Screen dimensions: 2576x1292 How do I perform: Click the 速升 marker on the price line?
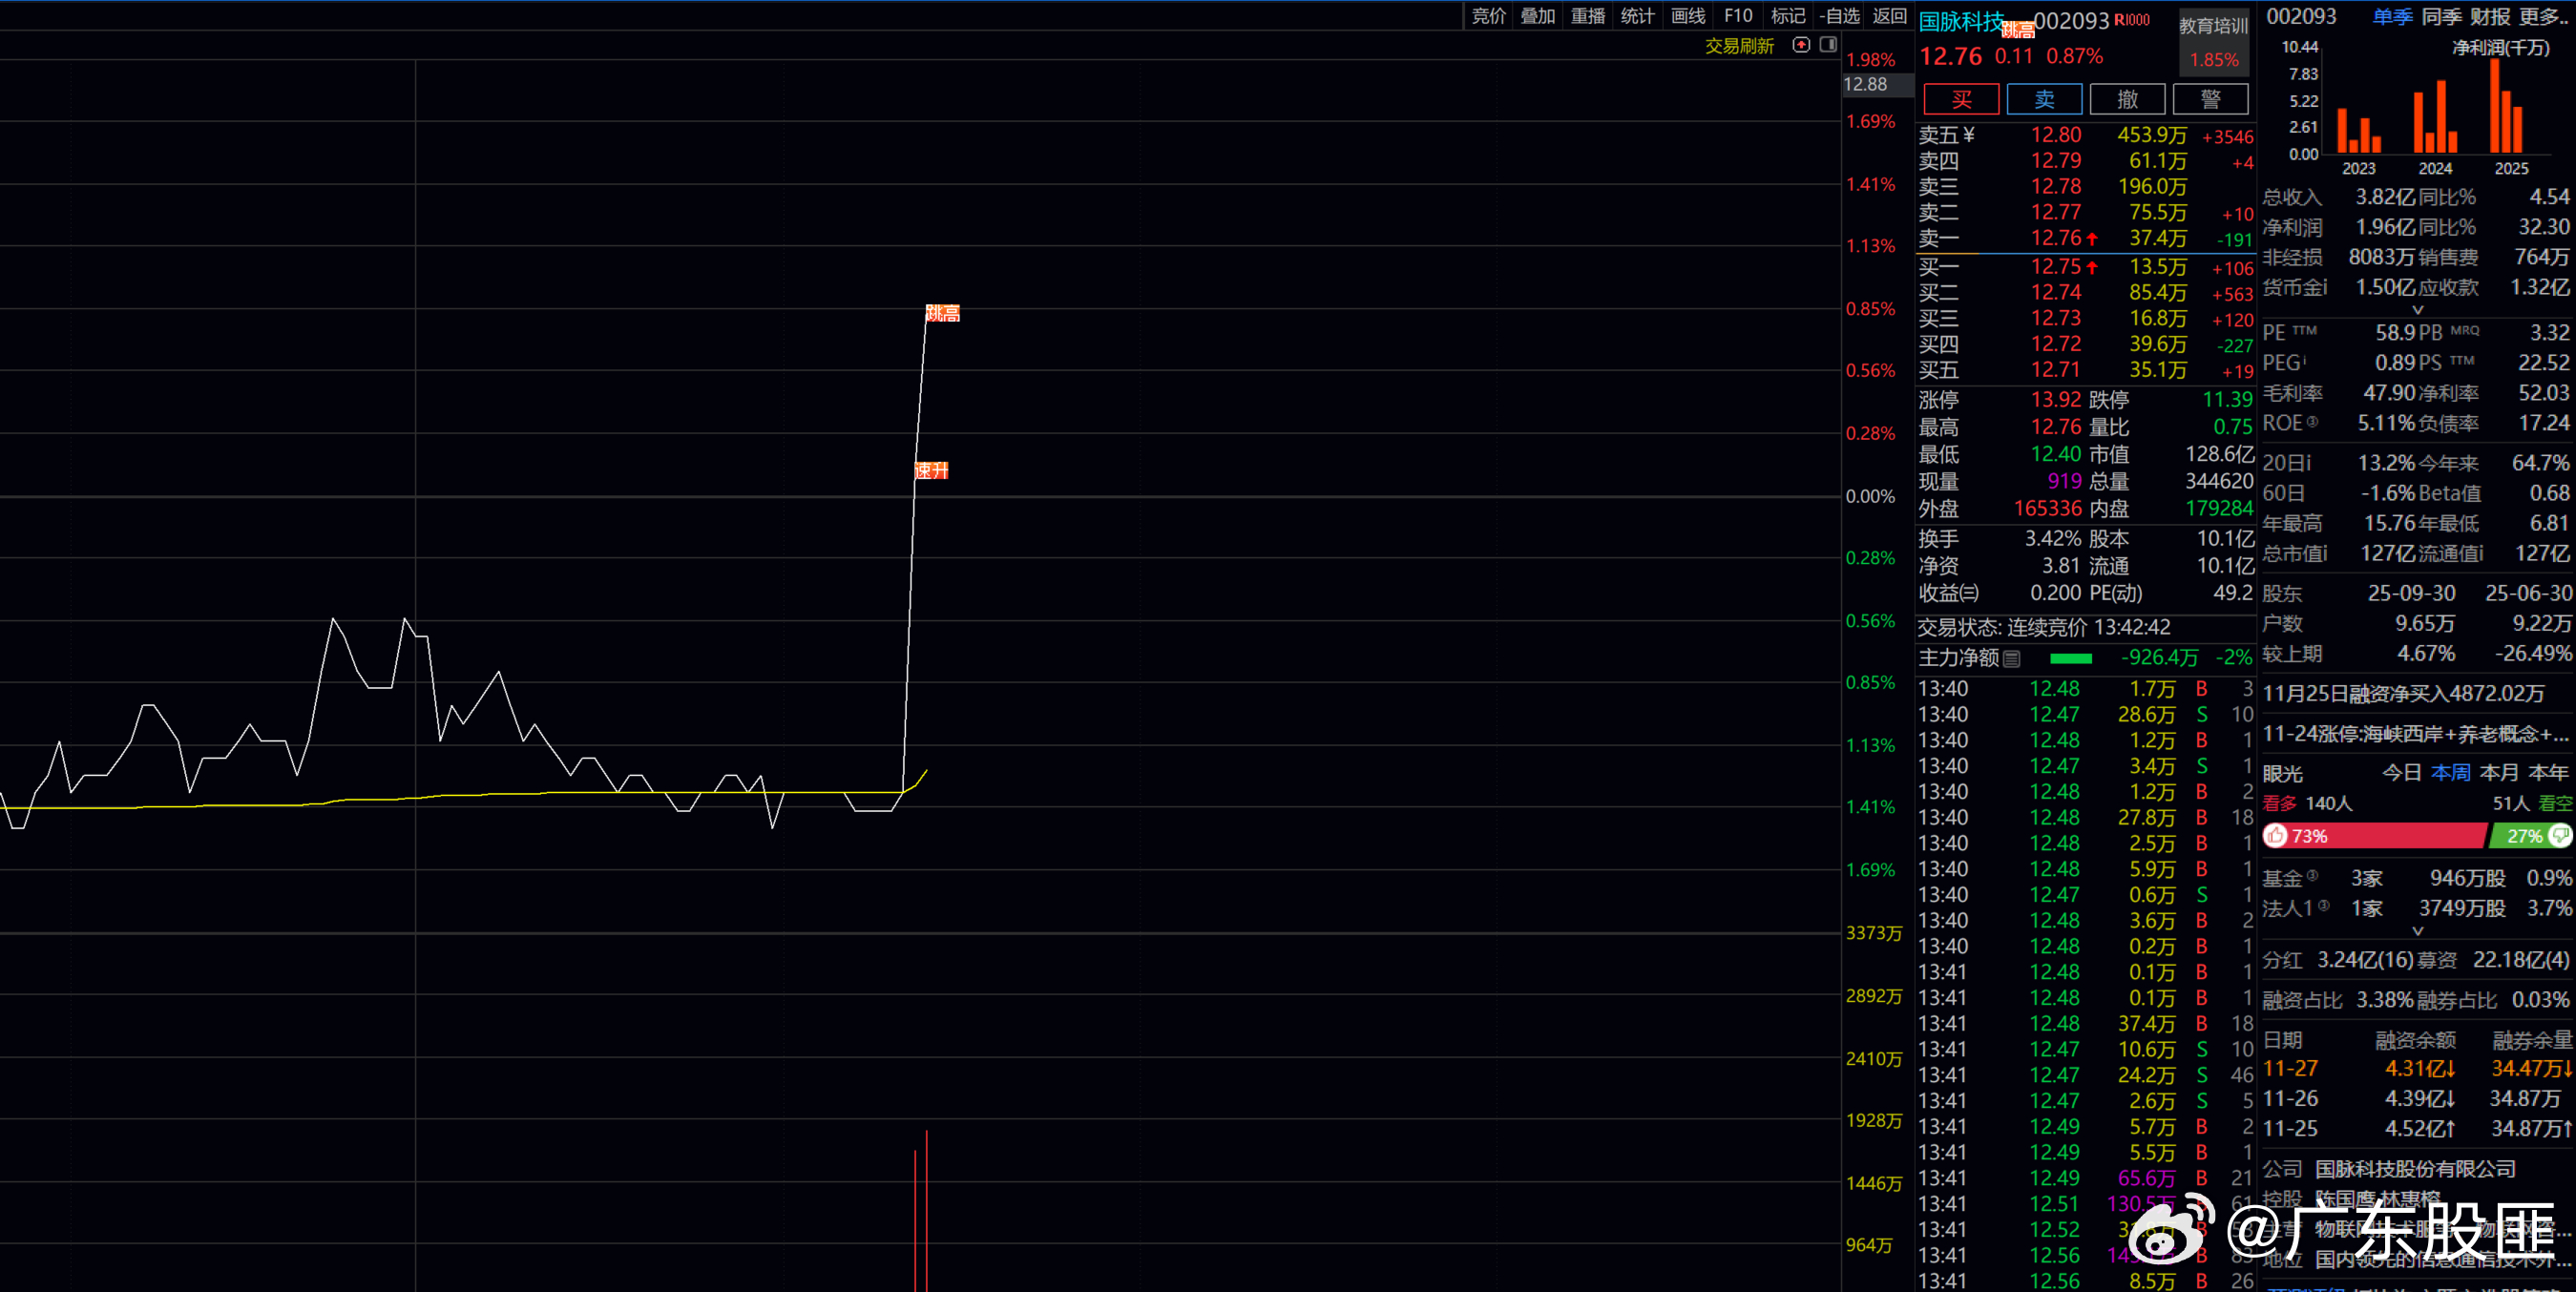[931, 470]
